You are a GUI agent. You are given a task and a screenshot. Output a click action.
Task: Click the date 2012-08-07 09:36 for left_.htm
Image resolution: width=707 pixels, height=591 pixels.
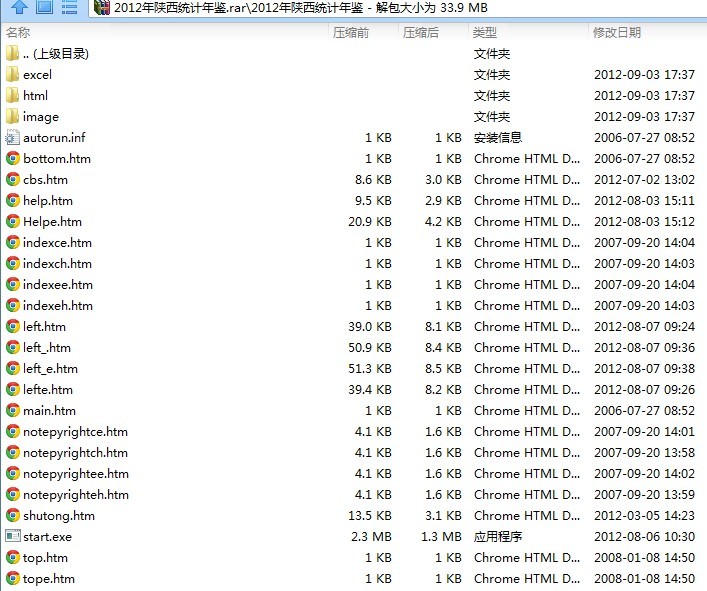644,348
